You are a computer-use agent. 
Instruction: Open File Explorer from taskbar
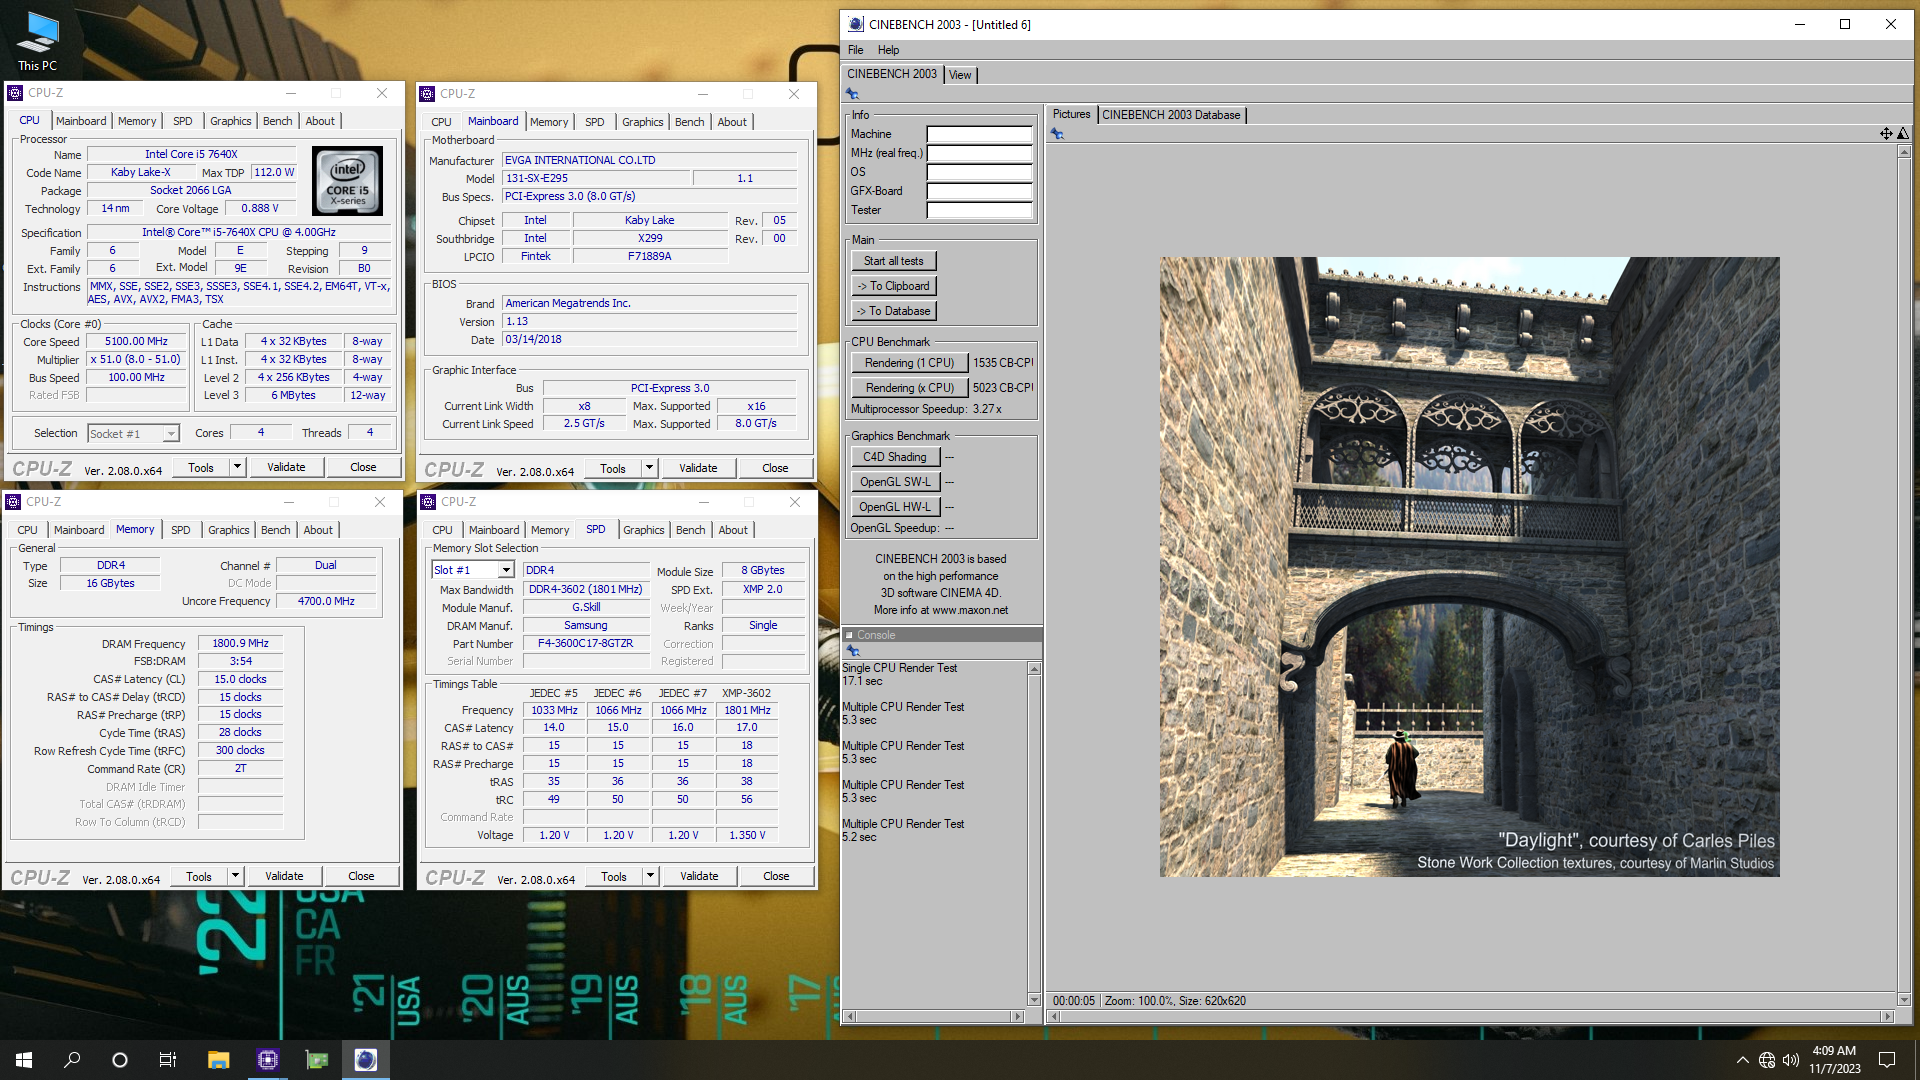[x=218, y=1060]
